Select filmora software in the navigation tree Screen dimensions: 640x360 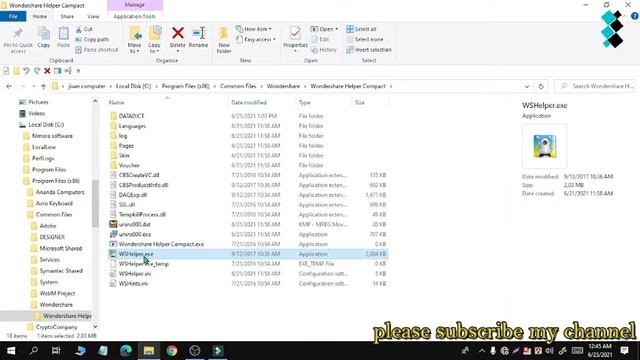click(x=52, y=136)
